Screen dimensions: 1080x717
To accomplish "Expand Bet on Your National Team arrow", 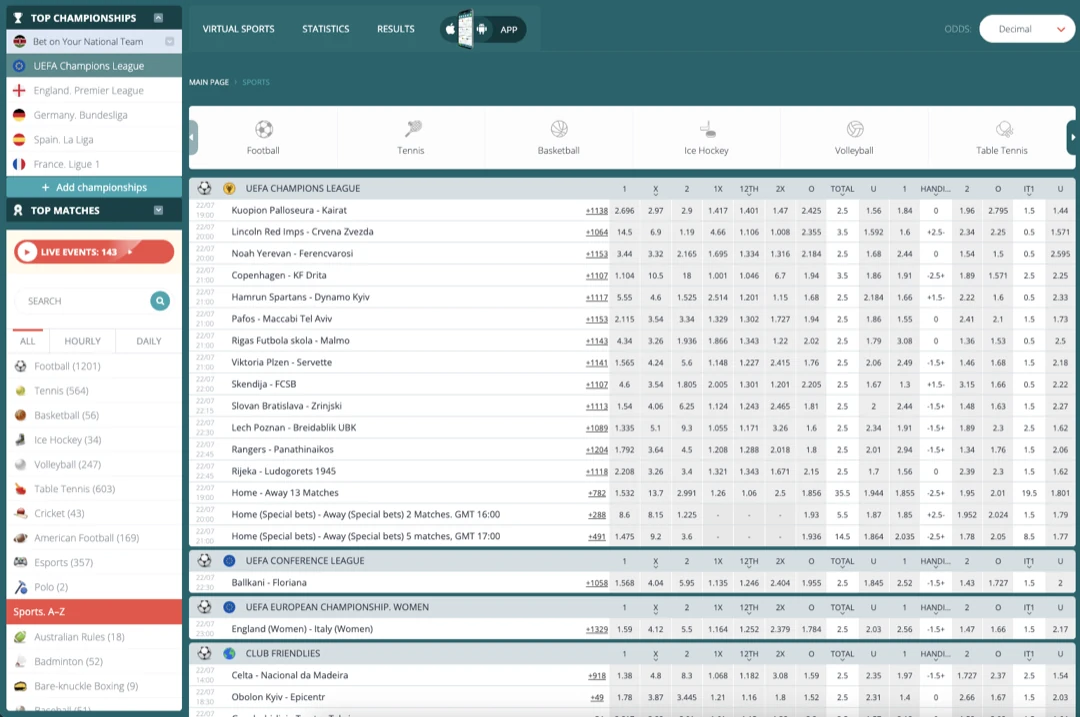I will pos(169,41).
